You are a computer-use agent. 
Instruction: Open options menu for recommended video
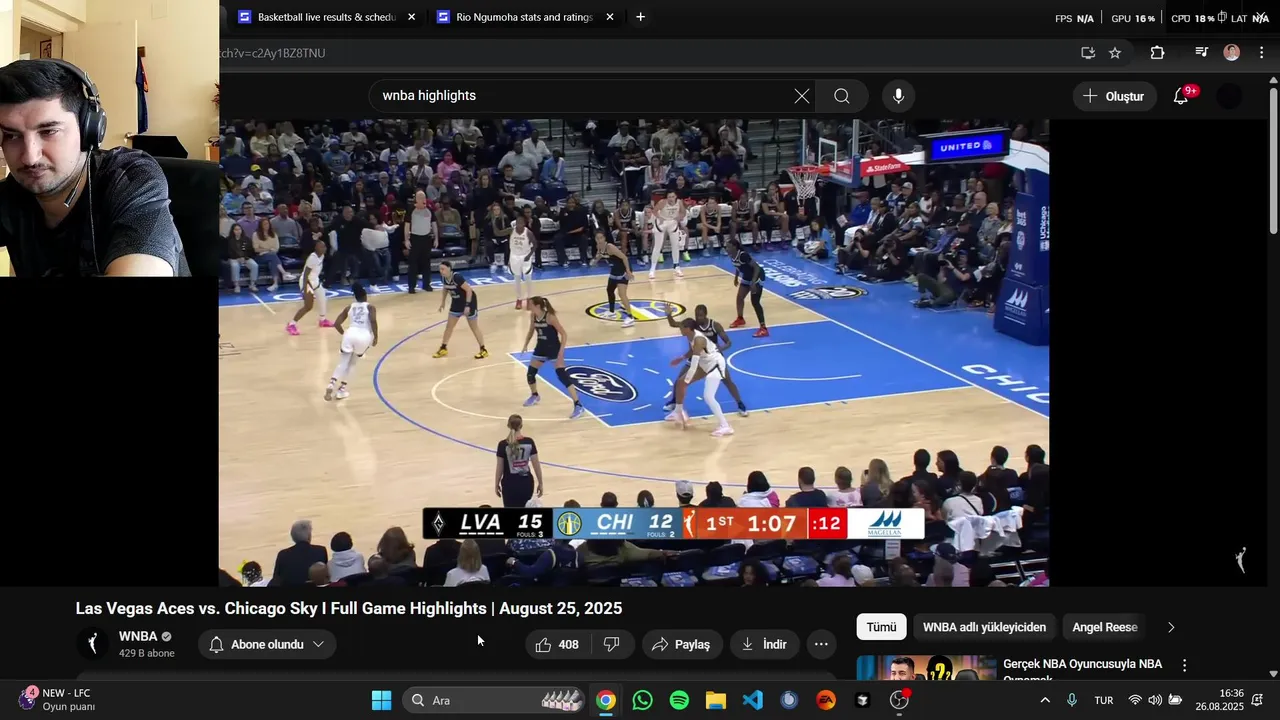(1185, 666)
